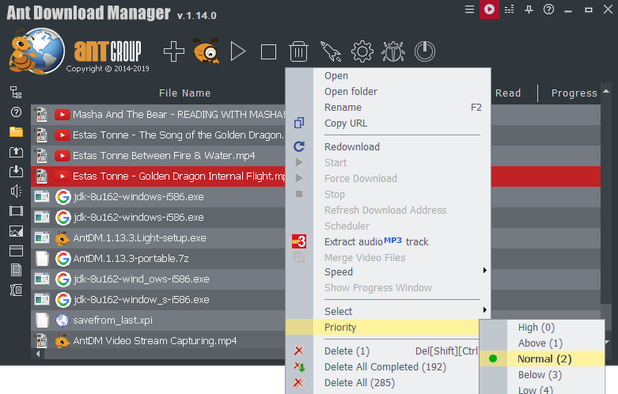Select Estas Tonne Between Fire & Water.mp4
The height and width of the screenshot is (394, 618).
pyautogui.click(x=158, y=156)
